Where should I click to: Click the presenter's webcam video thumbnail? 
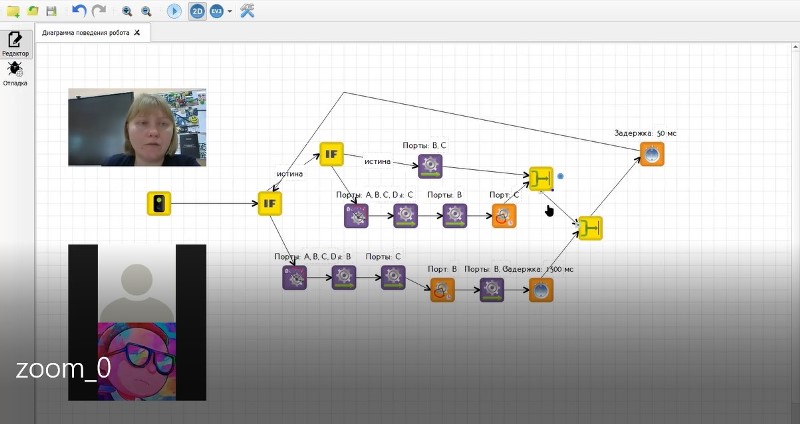pyautogui.click(x=137, y=127)
